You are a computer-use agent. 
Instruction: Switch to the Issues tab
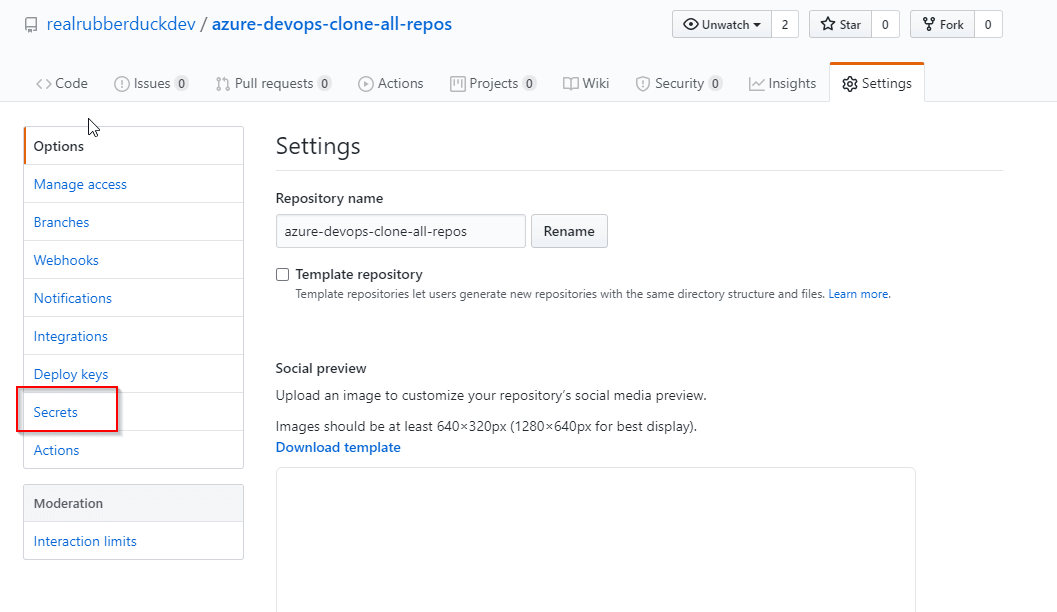click(x=151, y=84)
